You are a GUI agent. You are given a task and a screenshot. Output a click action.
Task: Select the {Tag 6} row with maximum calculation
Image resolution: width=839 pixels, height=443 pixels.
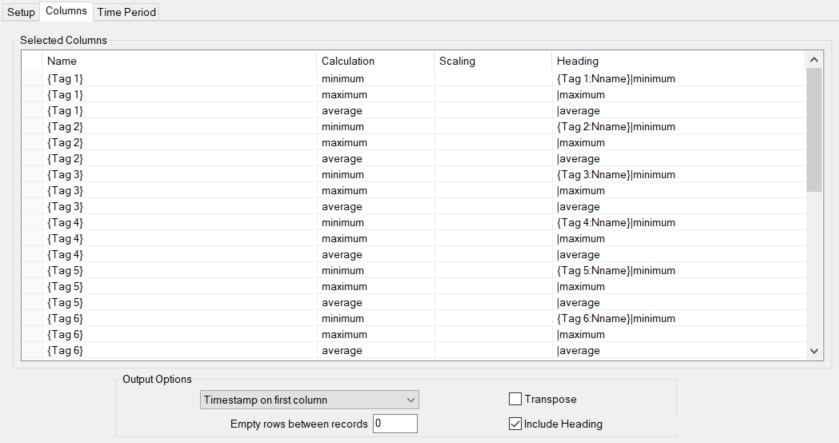click(x=414, y=335)
